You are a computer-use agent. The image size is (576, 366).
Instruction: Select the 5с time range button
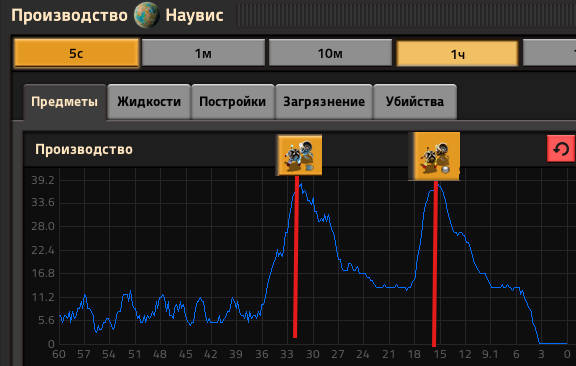[76, 53]
